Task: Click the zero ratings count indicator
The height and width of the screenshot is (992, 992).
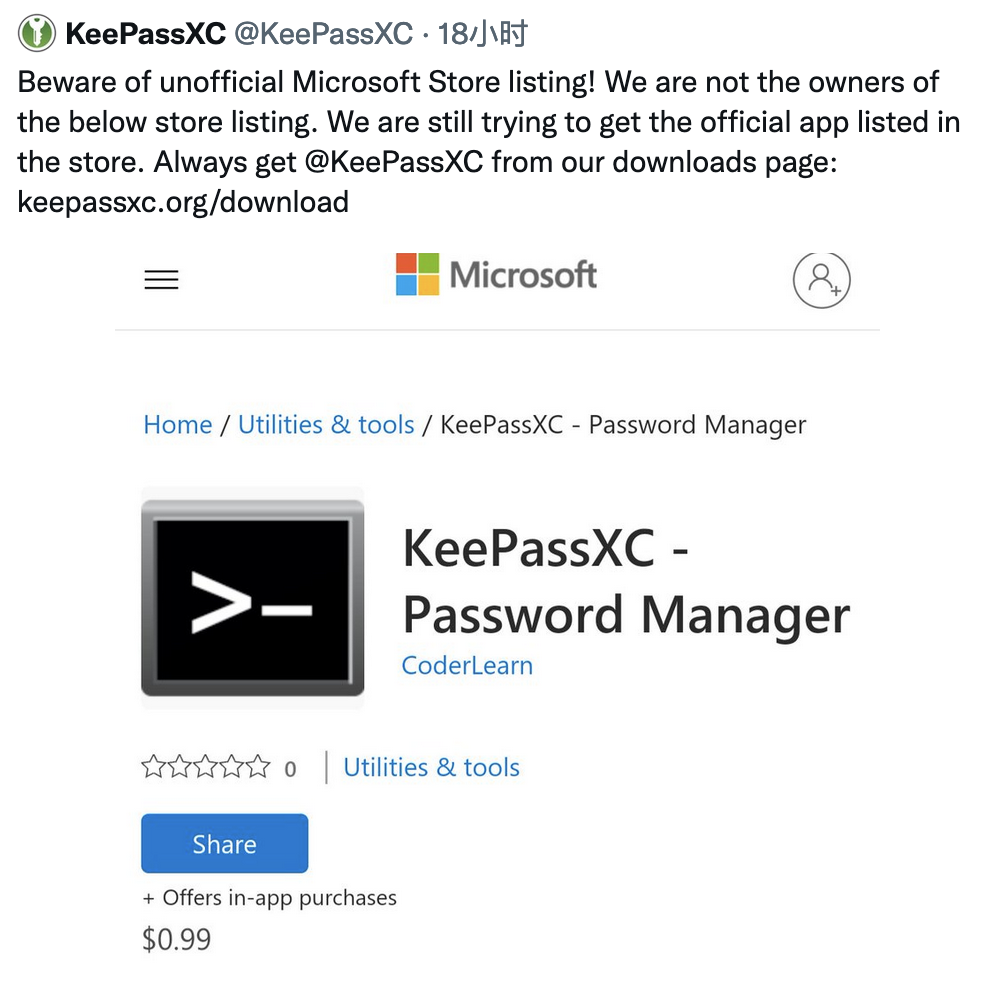Action: (290, 768)
